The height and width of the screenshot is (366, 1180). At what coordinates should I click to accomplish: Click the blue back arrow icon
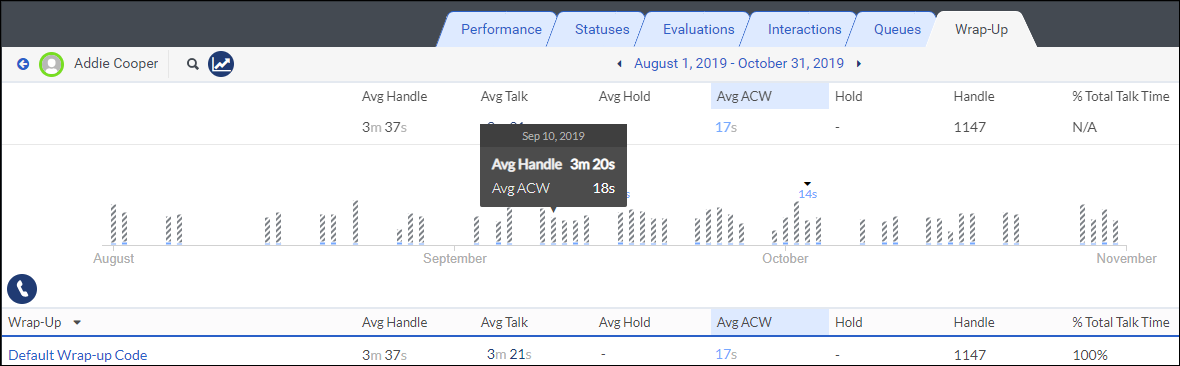23,64
